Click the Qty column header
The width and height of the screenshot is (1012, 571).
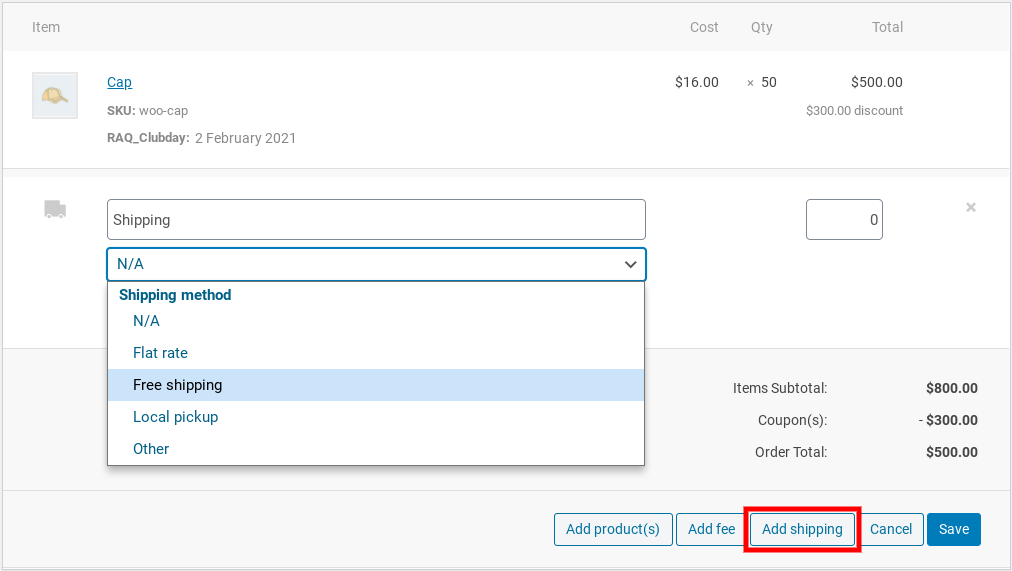762,27
